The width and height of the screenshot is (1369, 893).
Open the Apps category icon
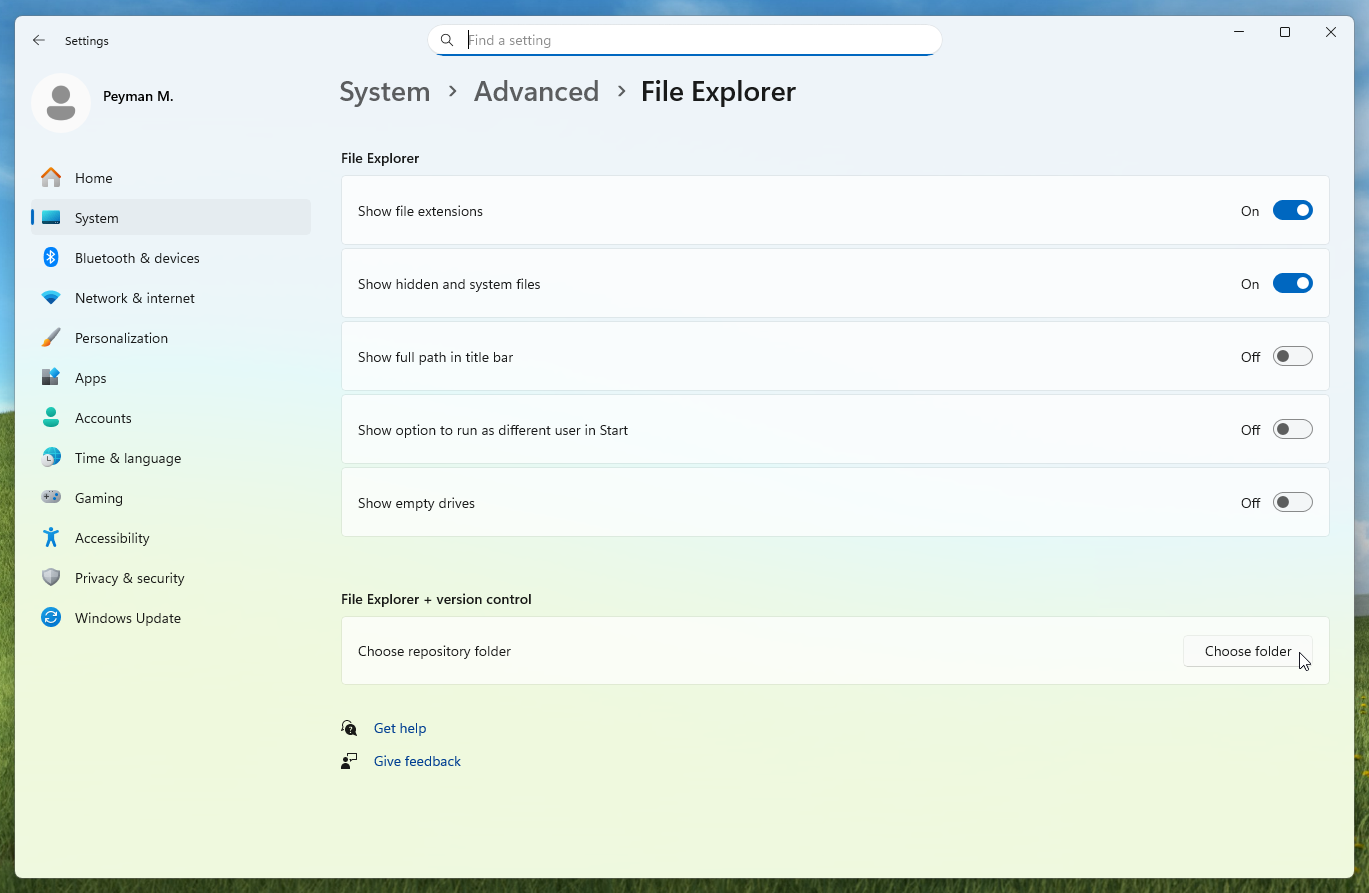click(x=51, y=378)
